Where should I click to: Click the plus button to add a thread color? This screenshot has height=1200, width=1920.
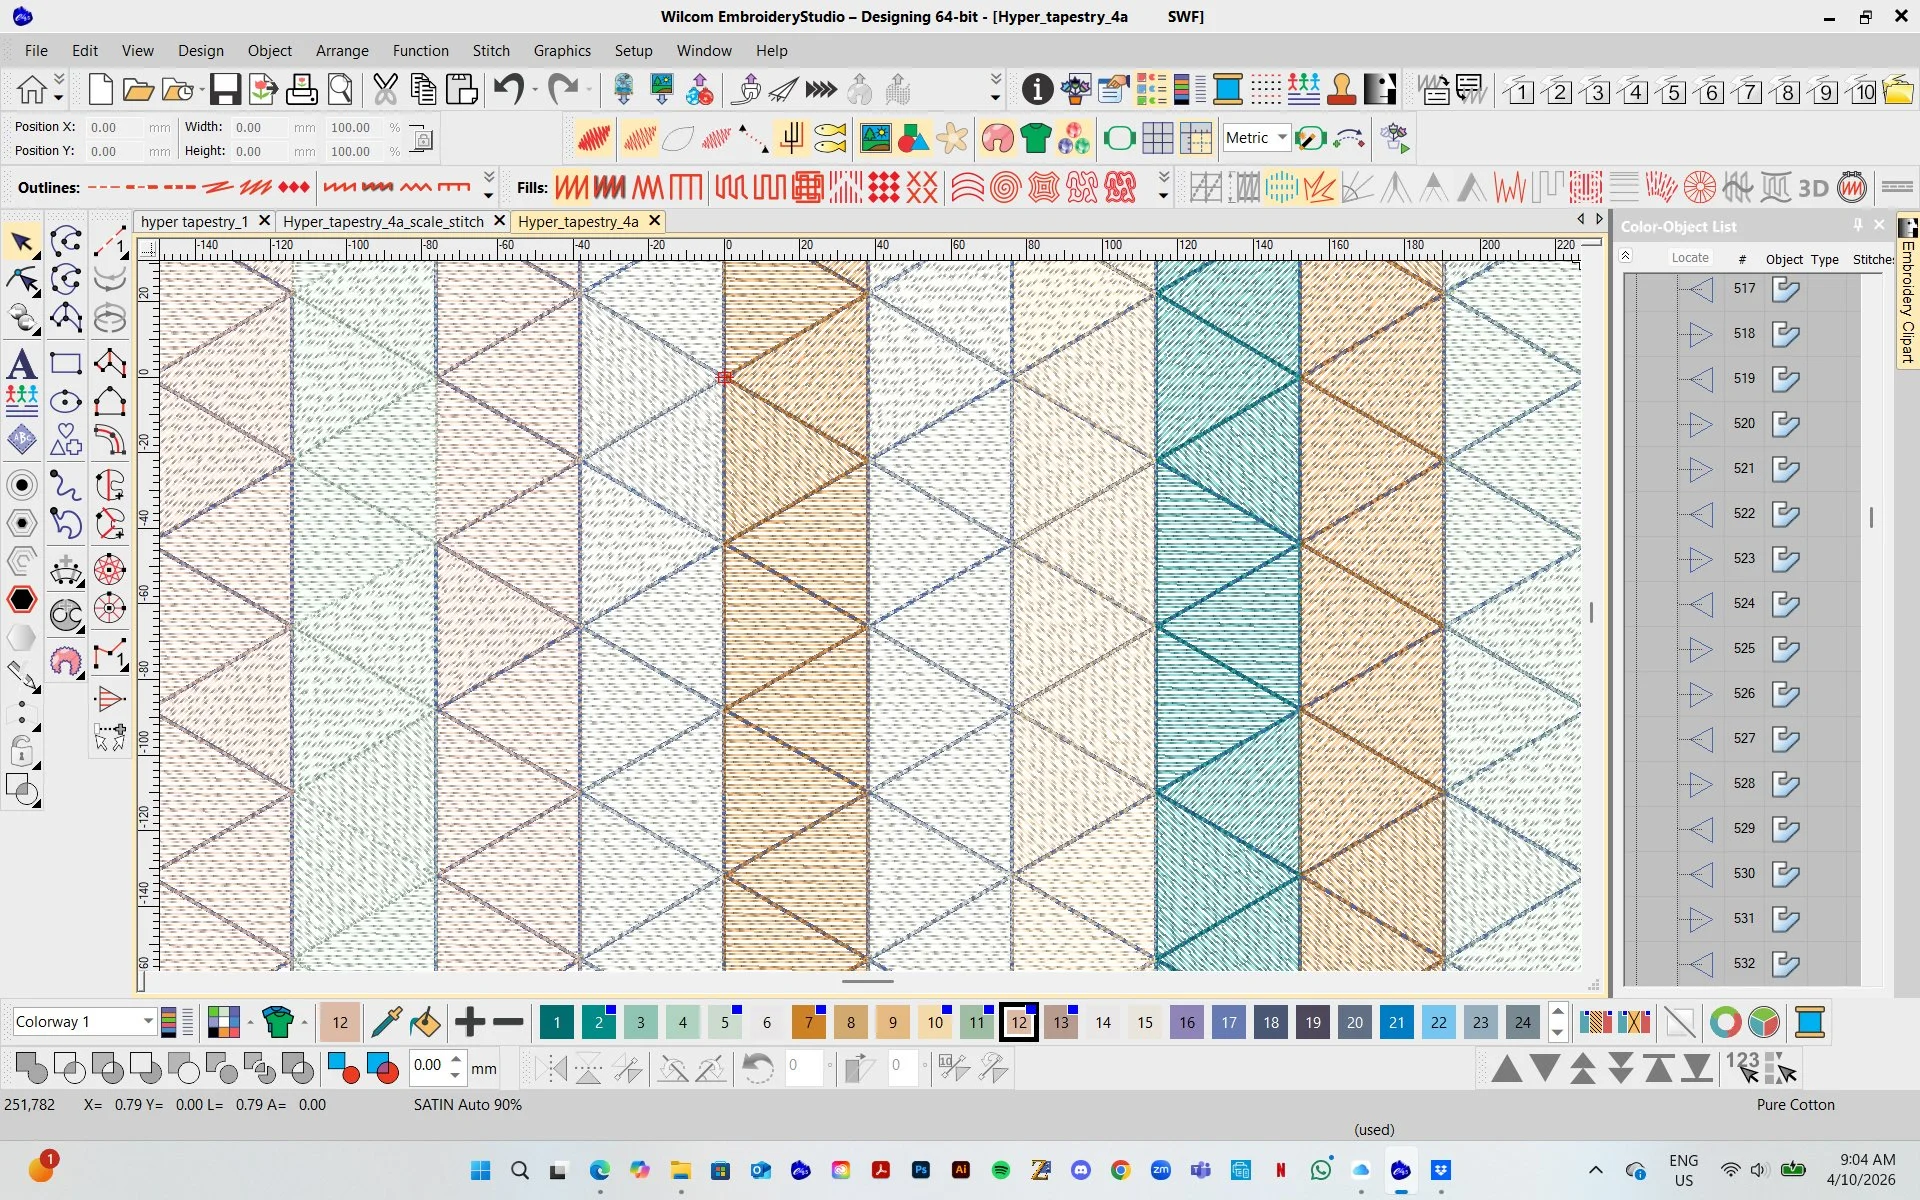click(468, 1022)
